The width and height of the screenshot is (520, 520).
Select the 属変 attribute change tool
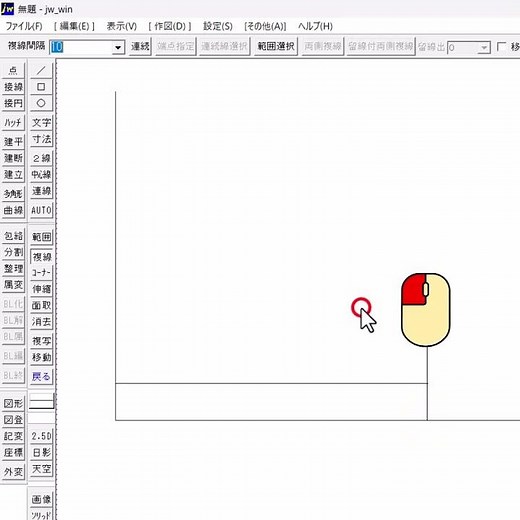click(13, 285)
